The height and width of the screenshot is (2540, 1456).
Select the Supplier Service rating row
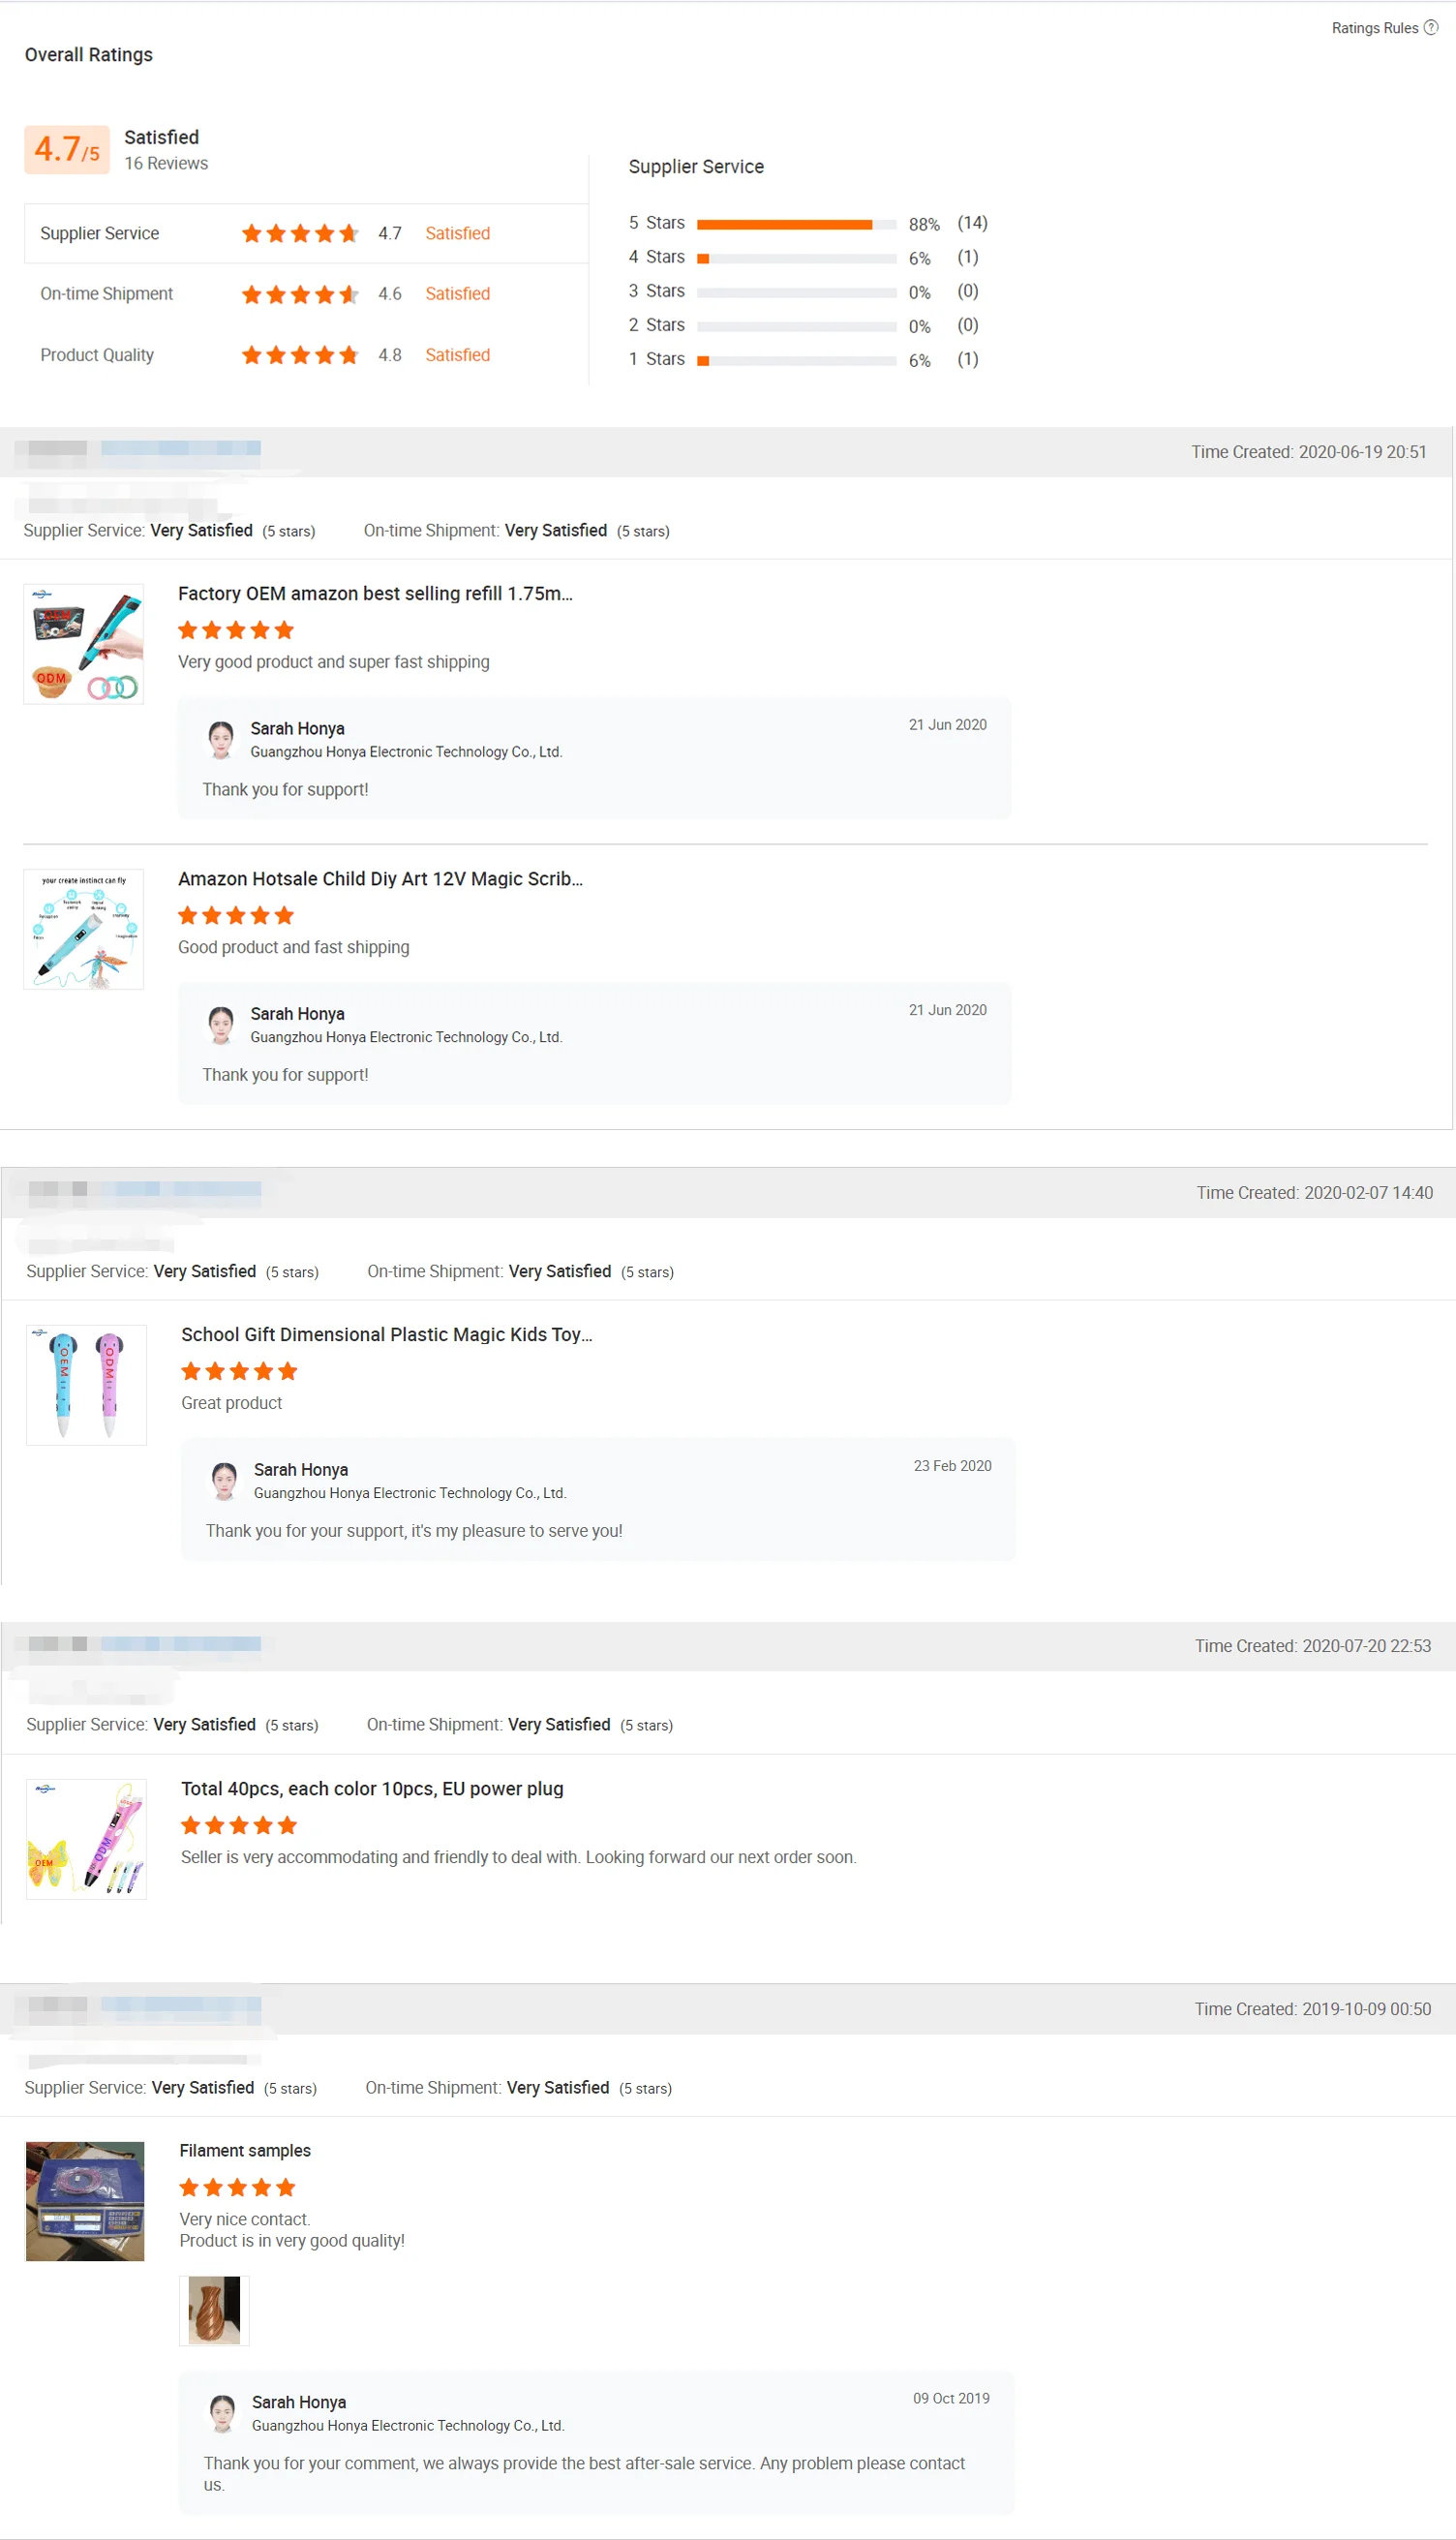pyautogui.click(x=305, y=233)
